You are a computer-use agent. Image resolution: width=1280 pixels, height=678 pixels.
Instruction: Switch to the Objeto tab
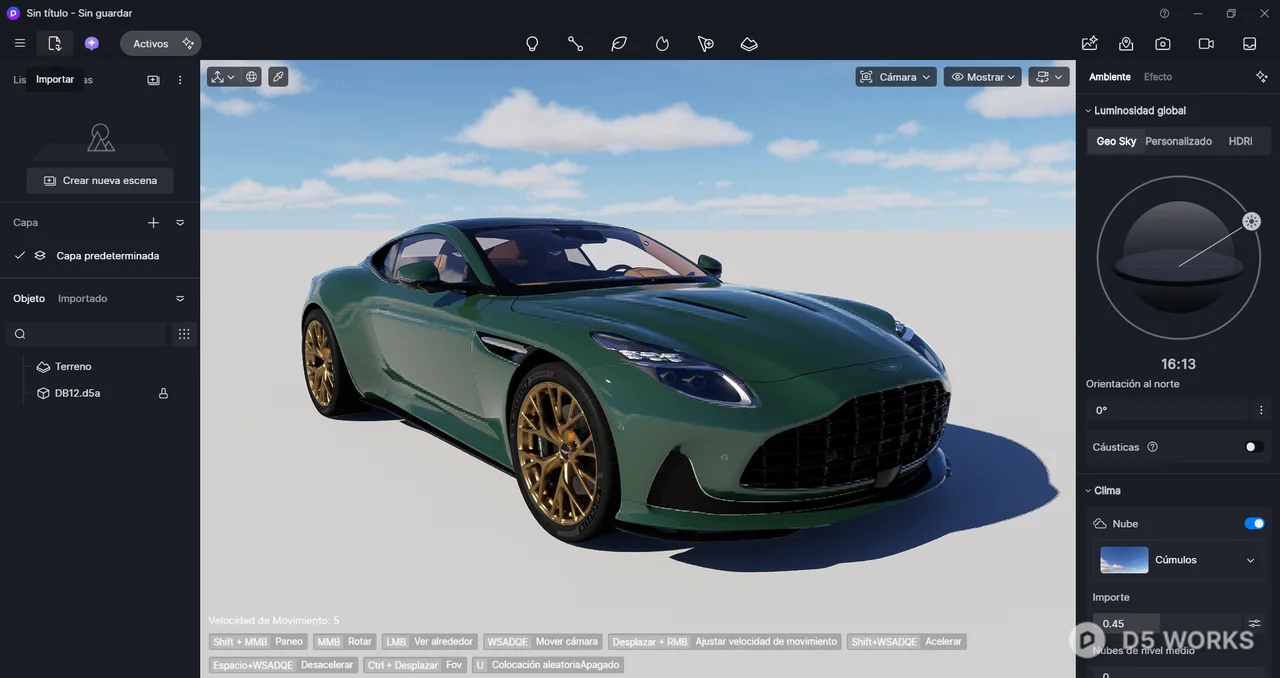[x=29, y=298]
